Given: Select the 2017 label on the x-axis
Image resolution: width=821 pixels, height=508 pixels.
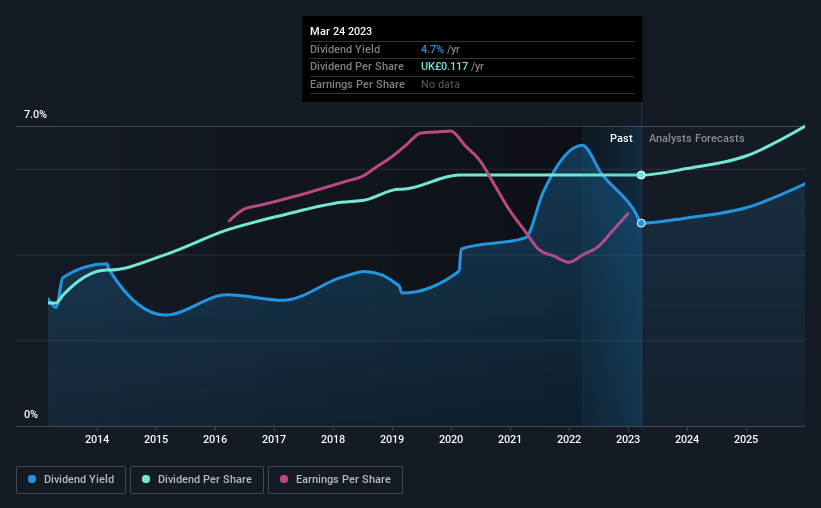Looking at the screenshot, I should [x=274, y=439].
